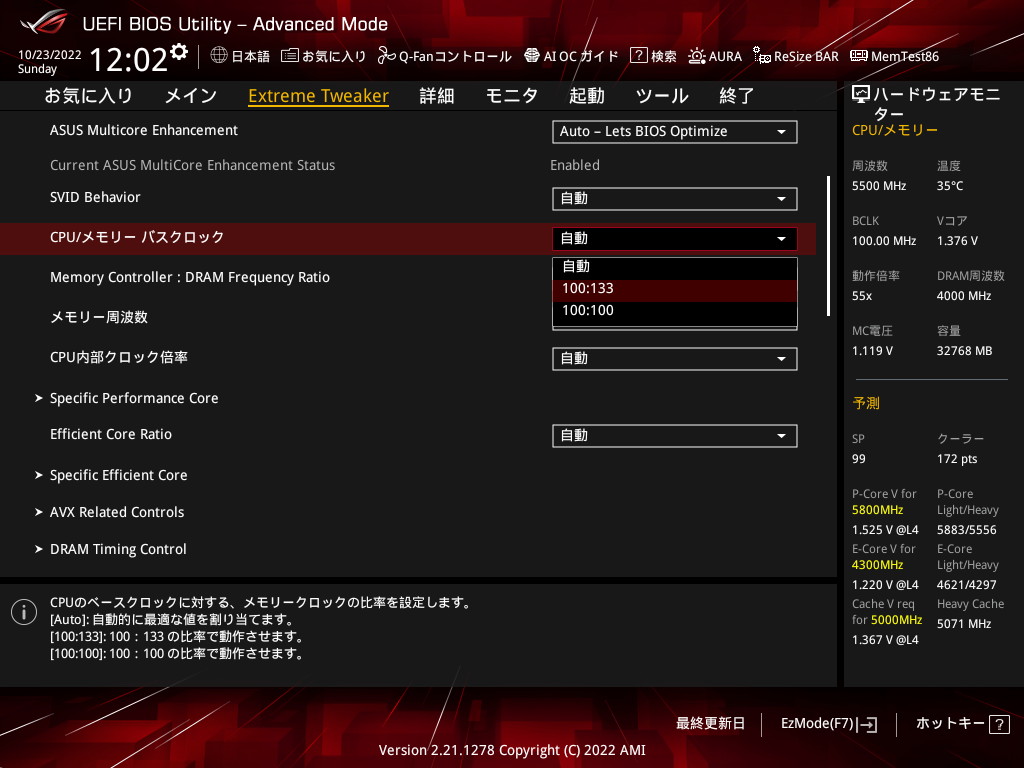Image resolution: width=1024 pixels, height=768 pixels.
Task: Toggle ReSize BAR icon
Action: click(x=761, y=56)
